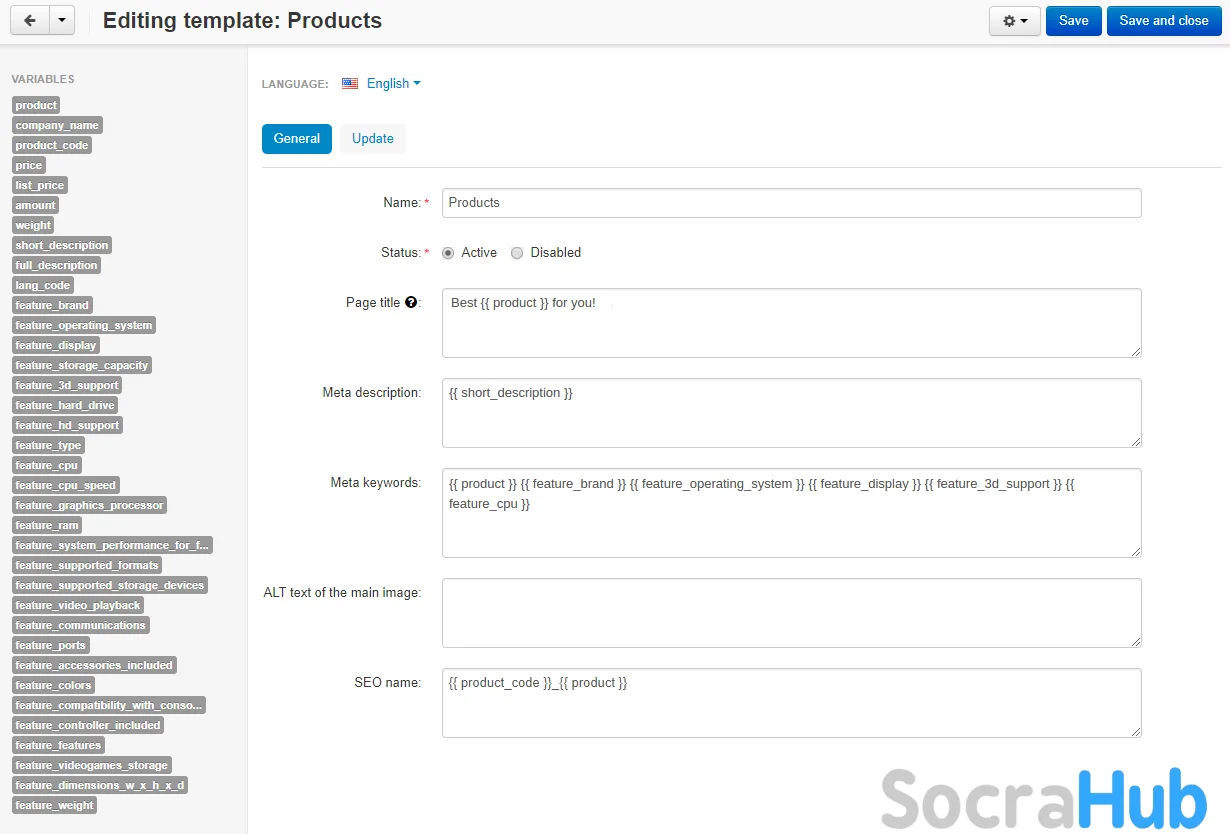Select the Disabled status radio button
The width and height of the screenshot is (1230, 834).
(517, 253)
